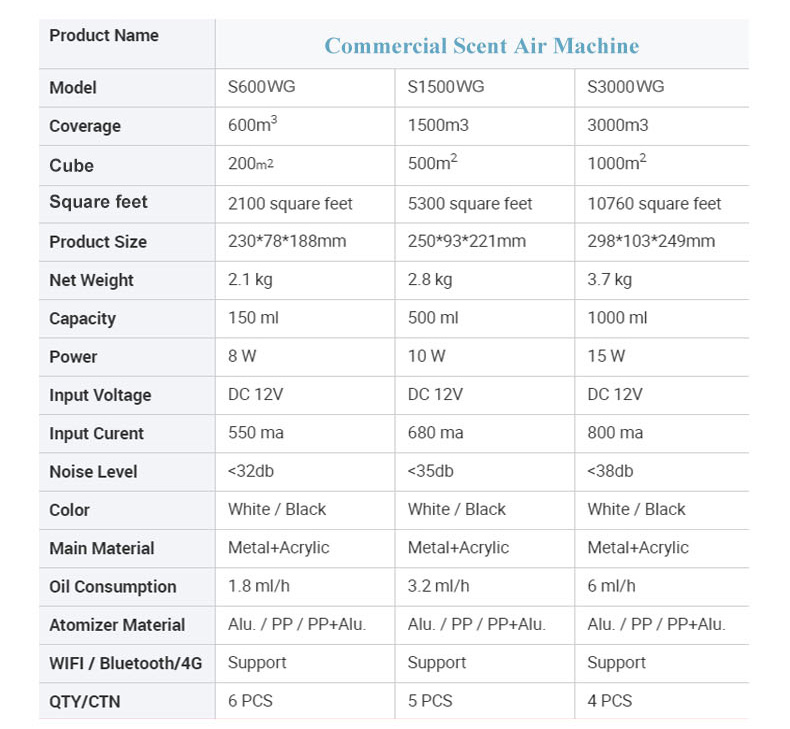Click the Product Name row header

[x=104, y=36]
